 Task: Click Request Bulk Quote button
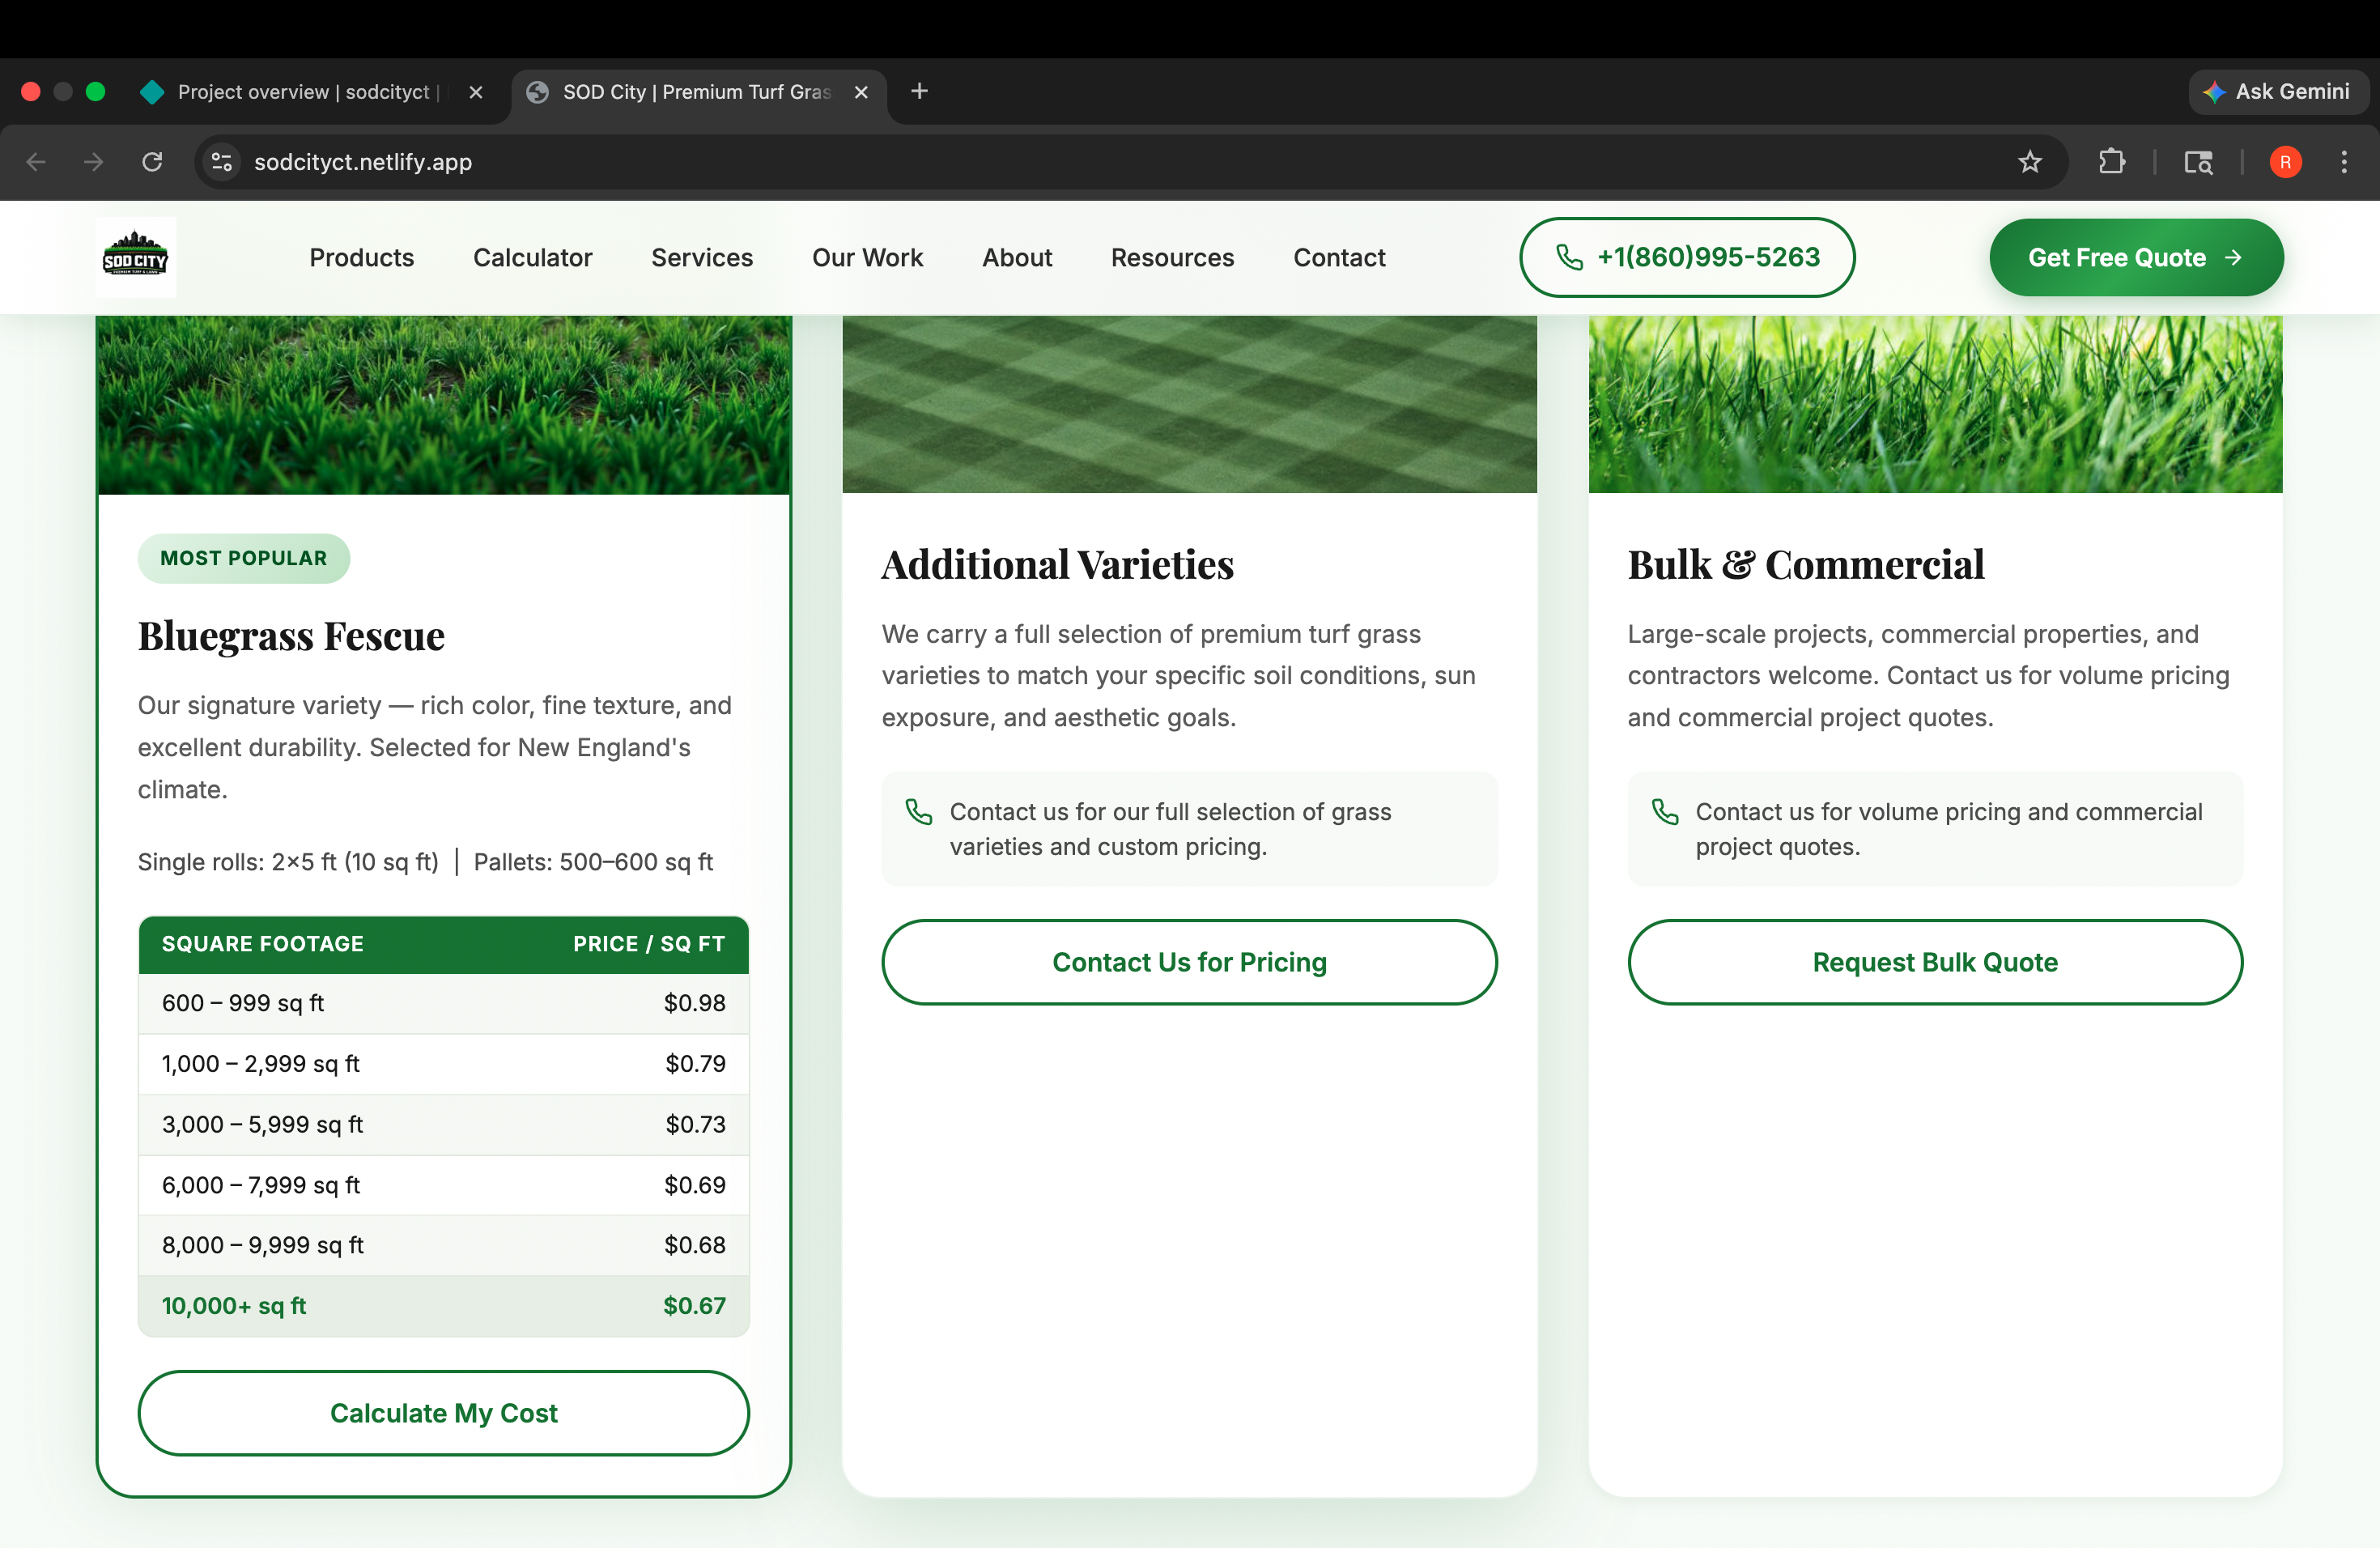coord(1935,962)
